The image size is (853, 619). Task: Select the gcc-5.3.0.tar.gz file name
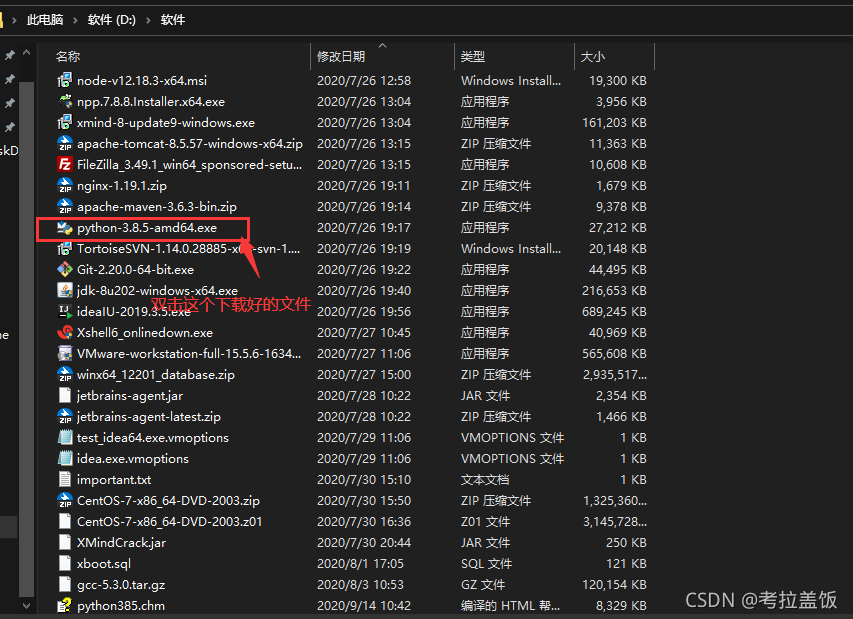[x=121, y=585]
